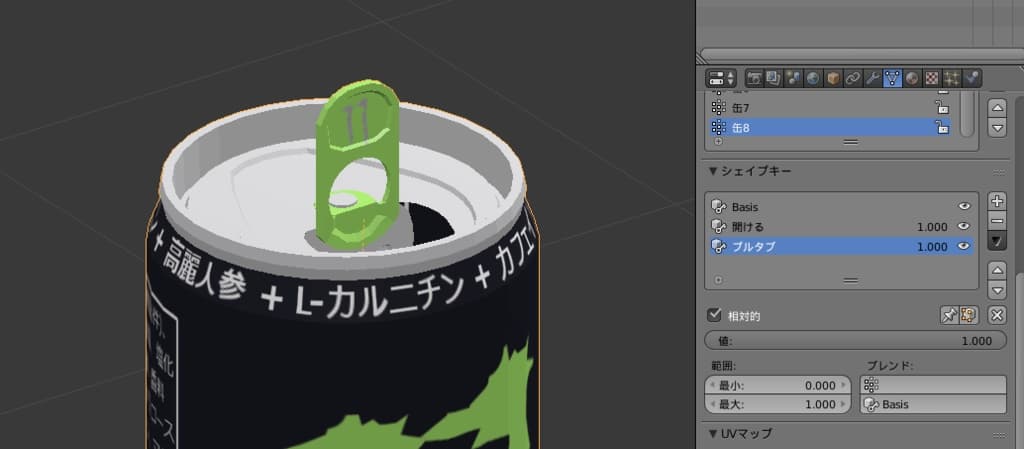The height and width of the screenshot is (449, 1024).
Task: Move shape key down in list
Action: pos(997,290)
